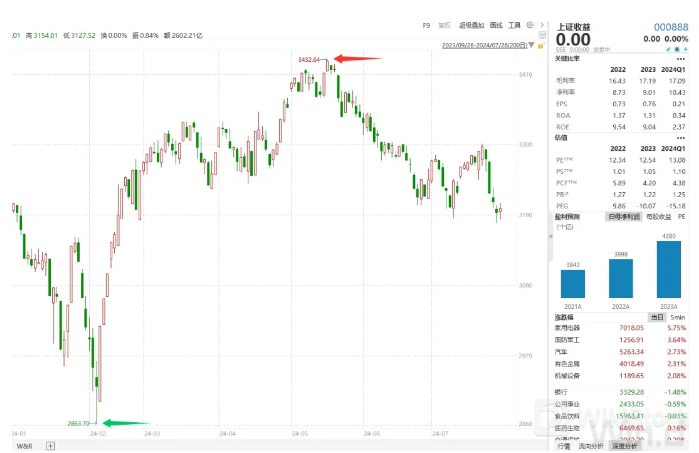The image size is (699, 453).
Task: Toggle 复权 price adjustment
Action: pos(444,25)
